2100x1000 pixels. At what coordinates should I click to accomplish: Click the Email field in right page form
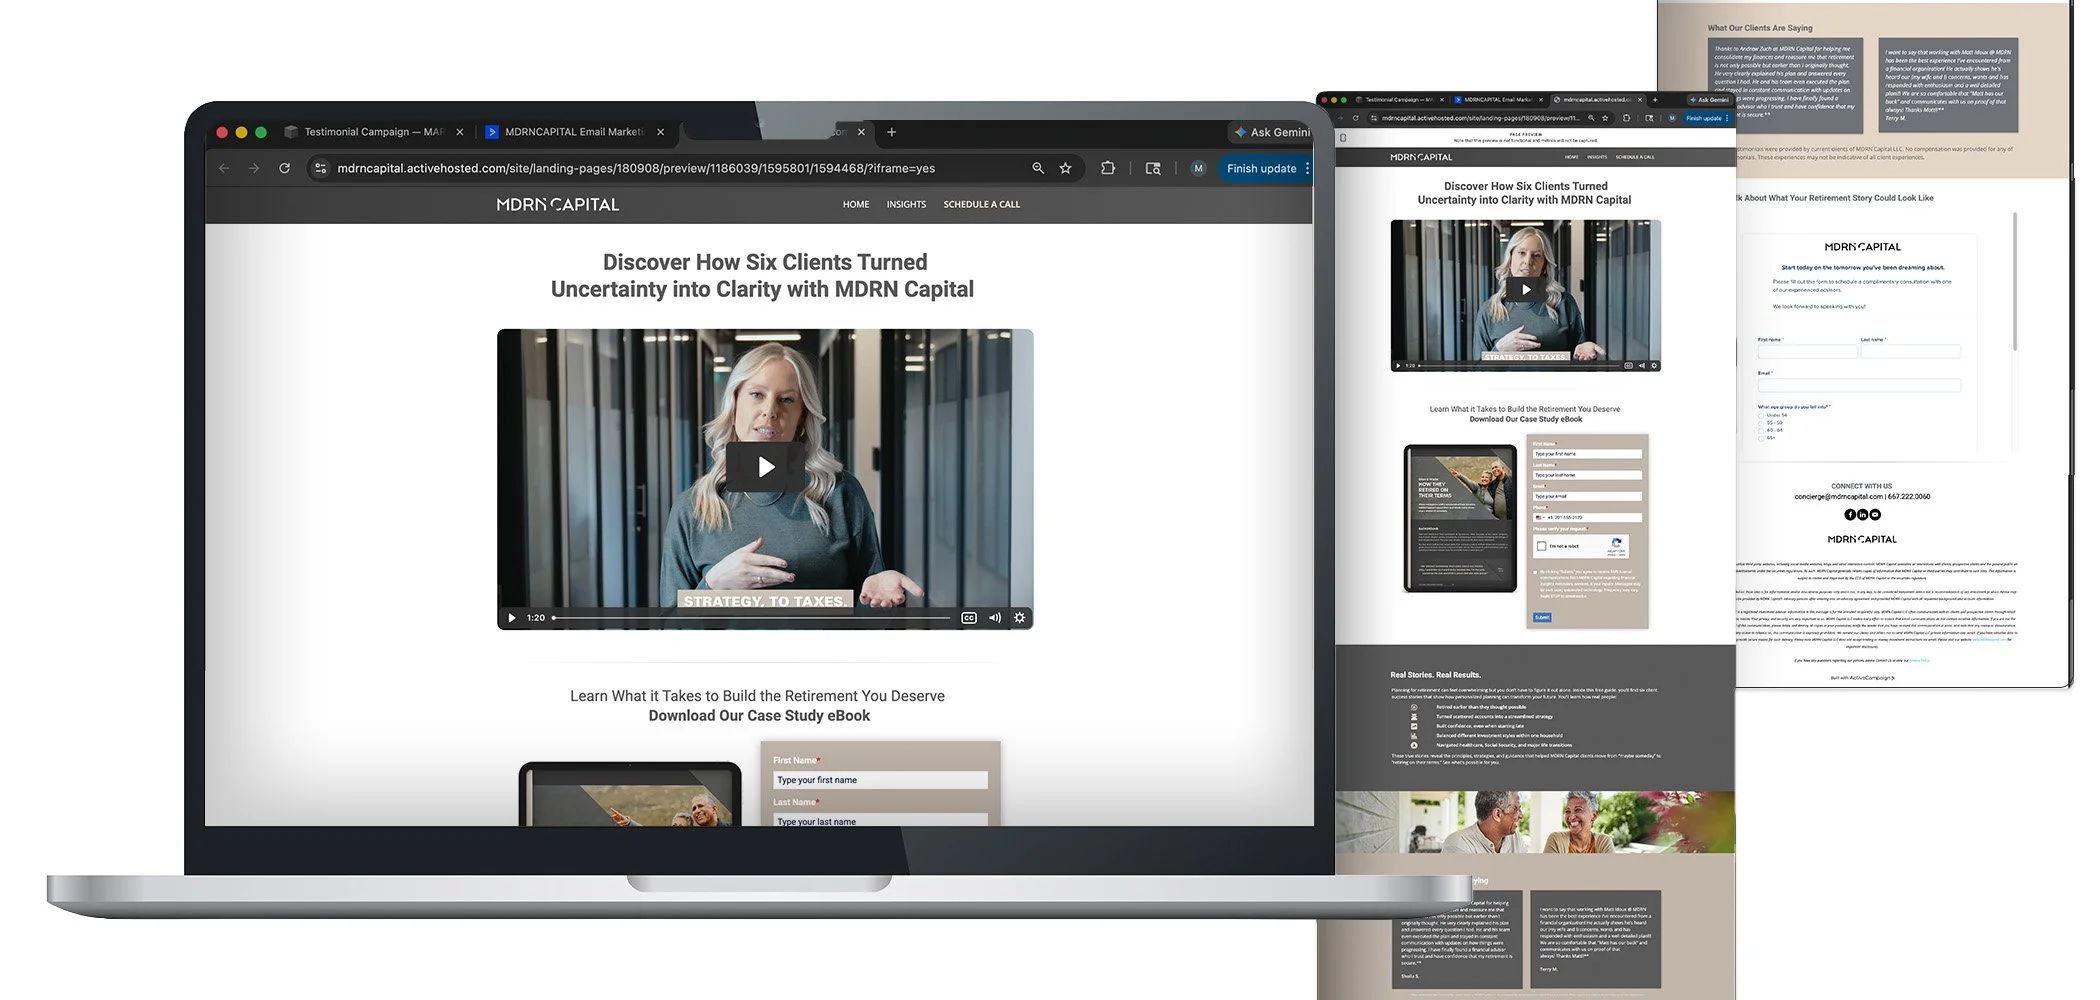(x=1859, y=385)
